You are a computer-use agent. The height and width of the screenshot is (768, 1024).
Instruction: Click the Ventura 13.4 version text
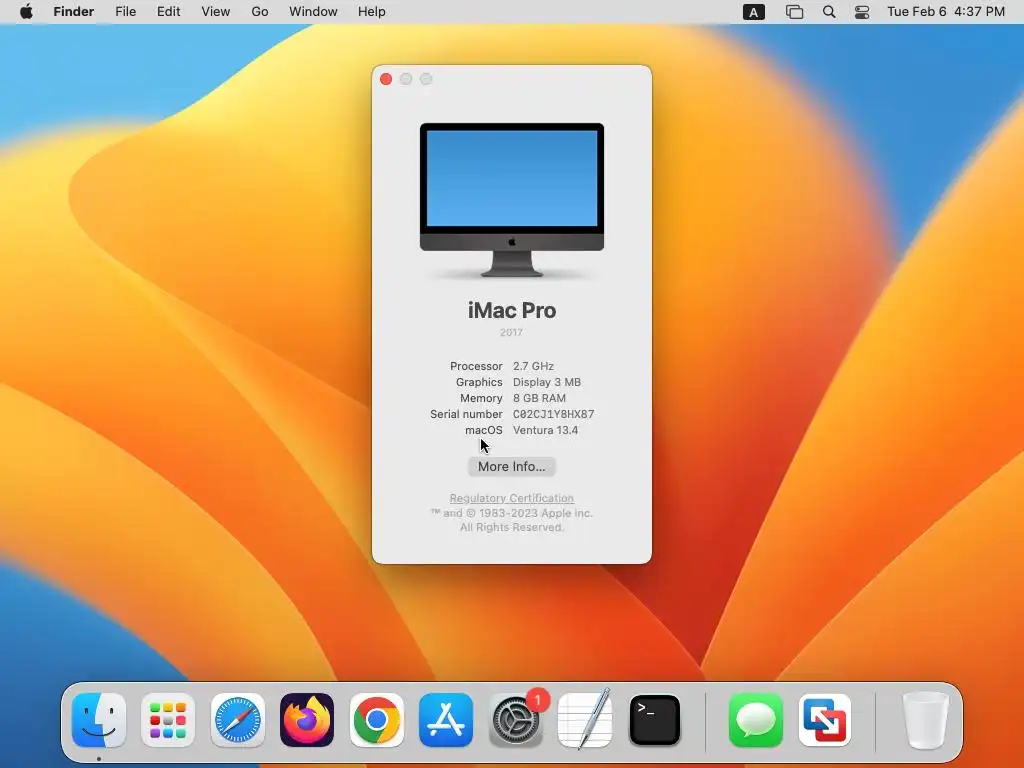[545, 430]
